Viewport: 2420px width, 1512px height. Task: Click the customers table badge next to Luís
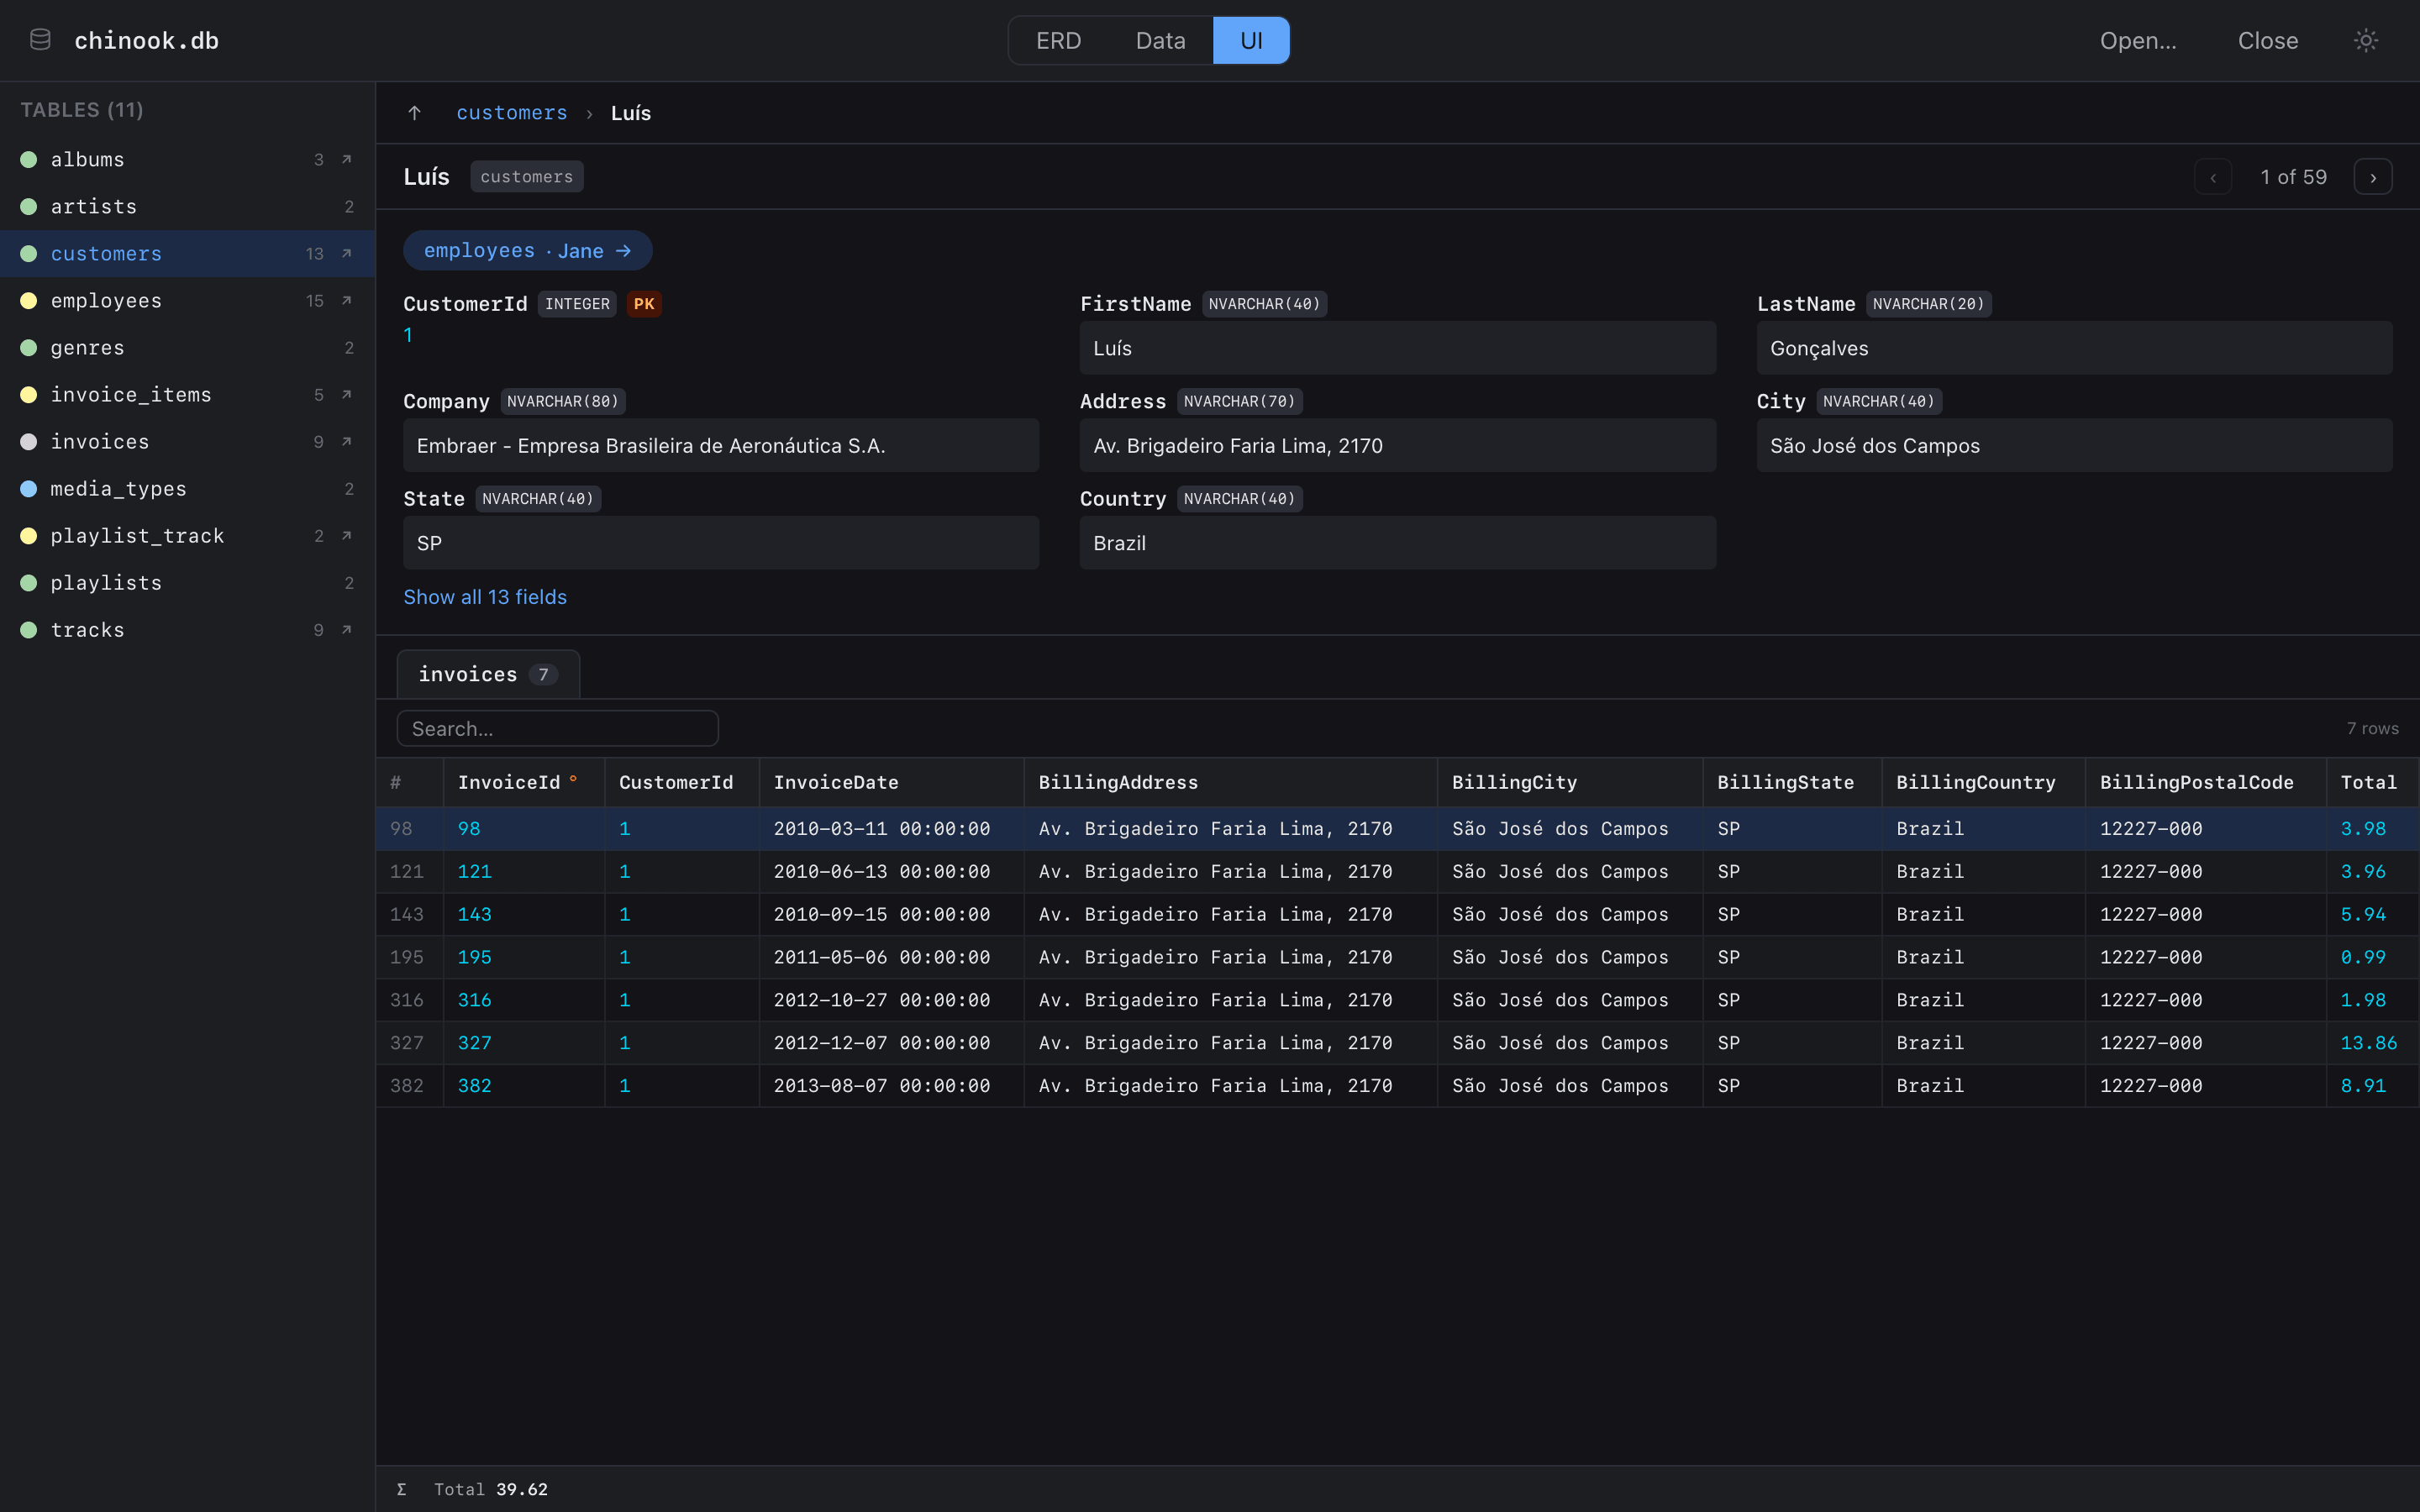coord(526,177)
